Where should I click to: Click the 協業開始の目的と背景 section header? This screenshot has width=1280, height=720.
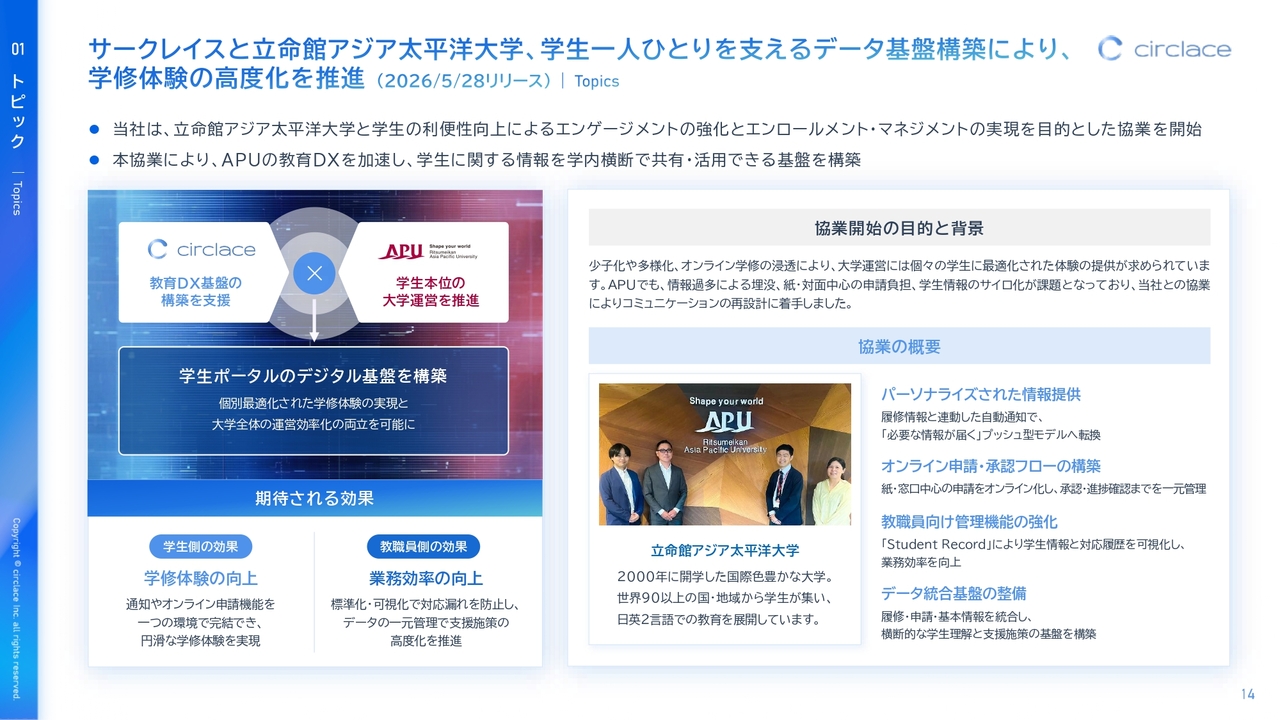pyautogui.click(x=899, y=228)
